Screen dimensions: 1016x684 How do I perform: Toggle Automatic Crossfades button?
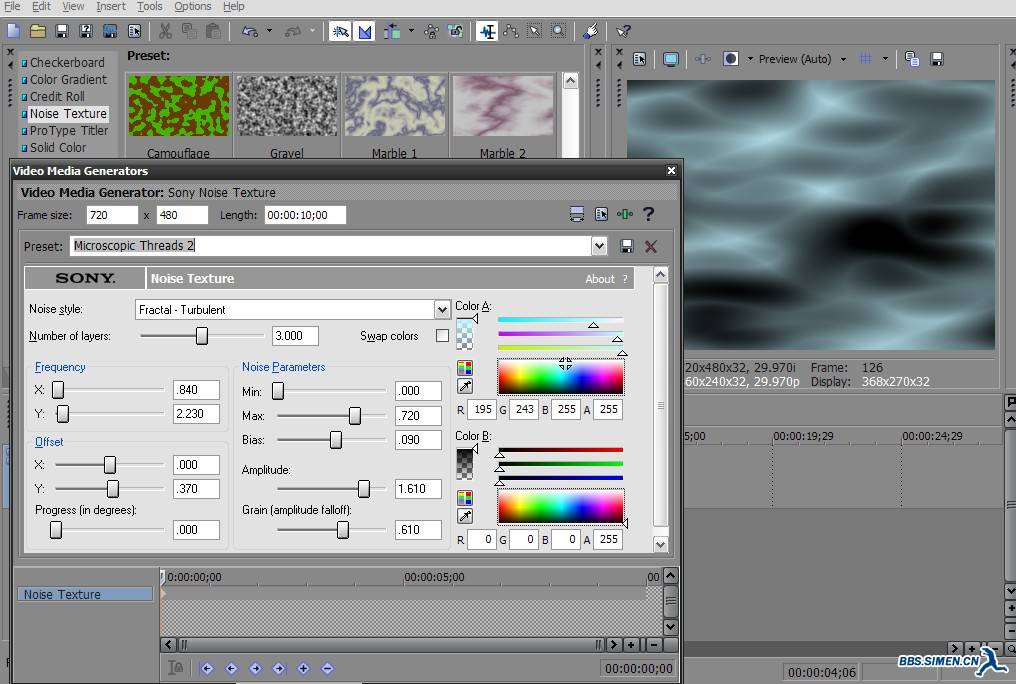pos(365,30)
